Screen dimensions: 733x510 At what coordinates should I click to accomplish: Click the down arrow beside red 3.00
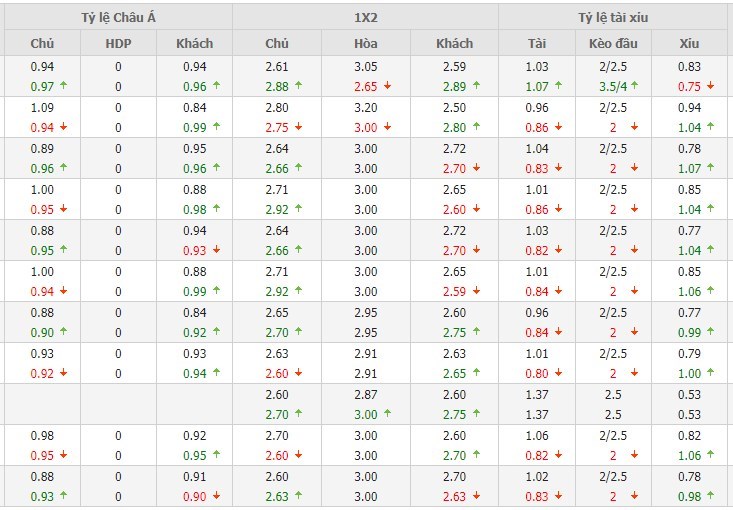[387, 127]
